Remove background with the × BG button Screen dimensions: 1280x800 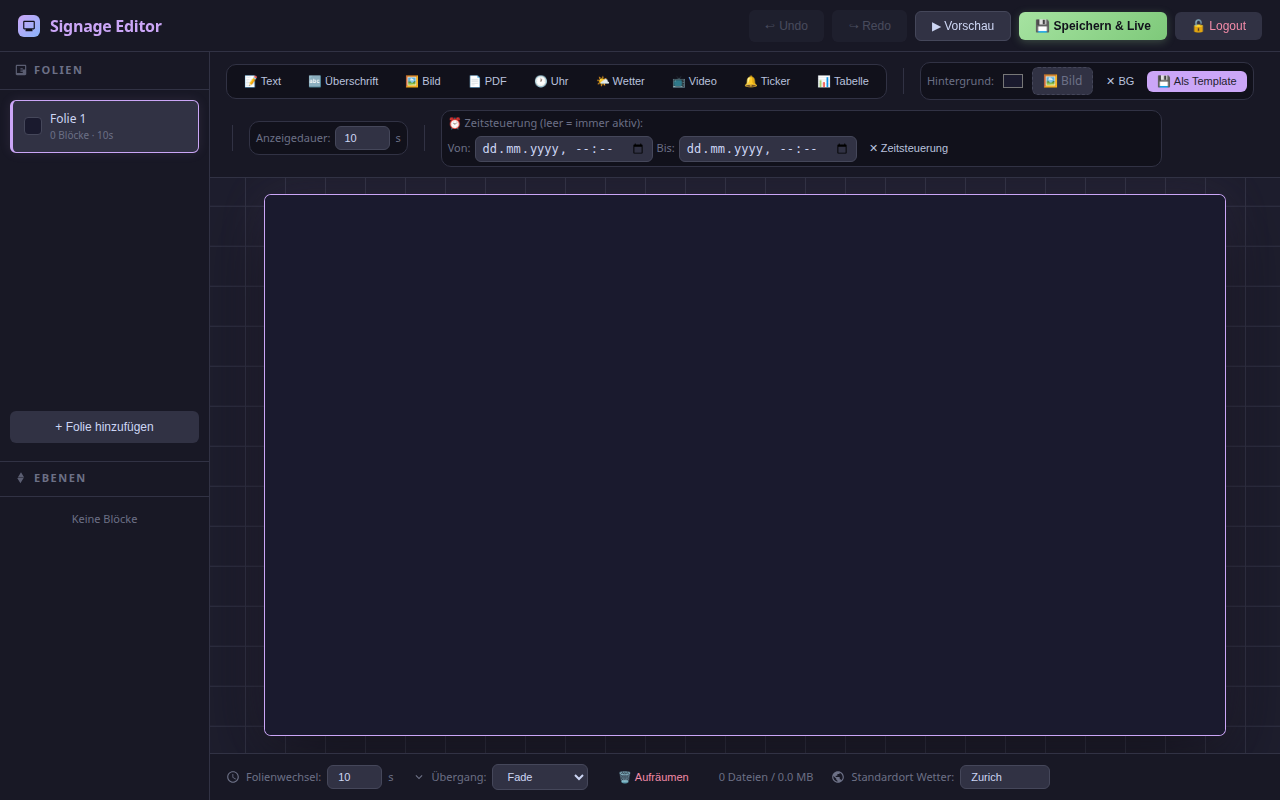(1120, 81)
